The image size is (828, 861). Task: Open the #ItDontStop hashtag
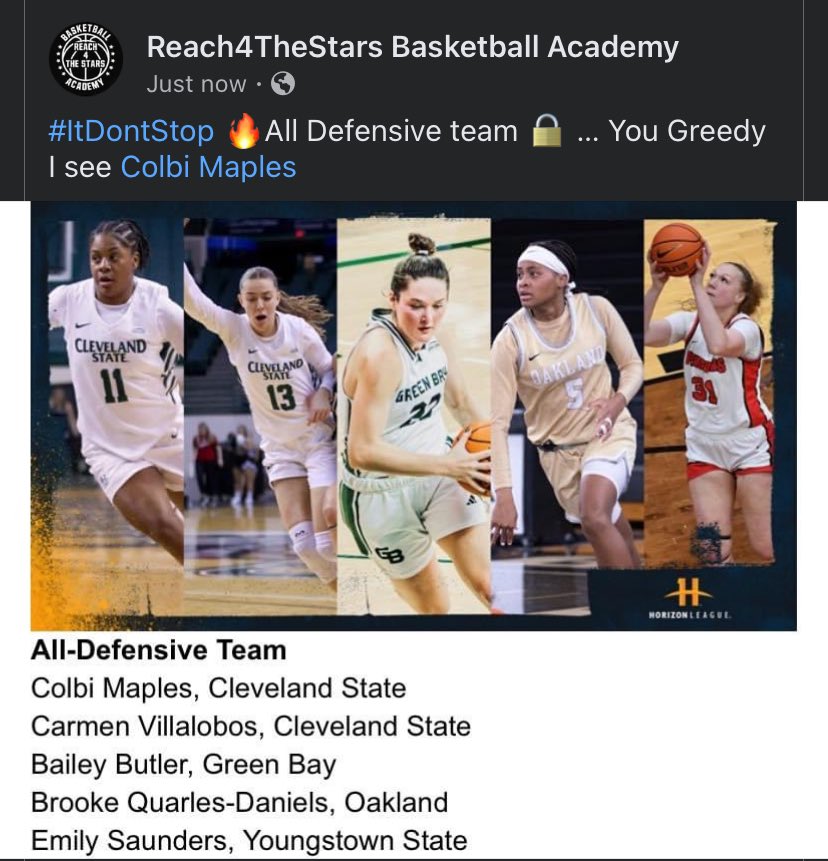[x=131, y=131]
